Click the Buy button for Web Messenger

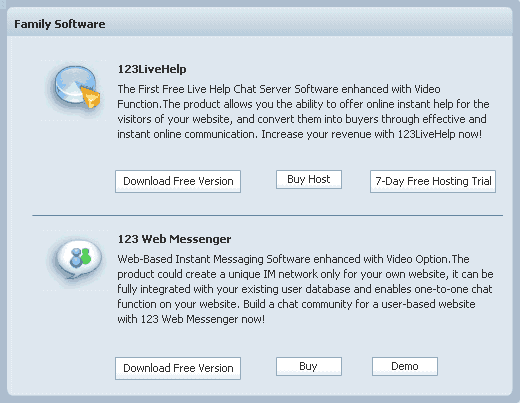pos(309,366)
